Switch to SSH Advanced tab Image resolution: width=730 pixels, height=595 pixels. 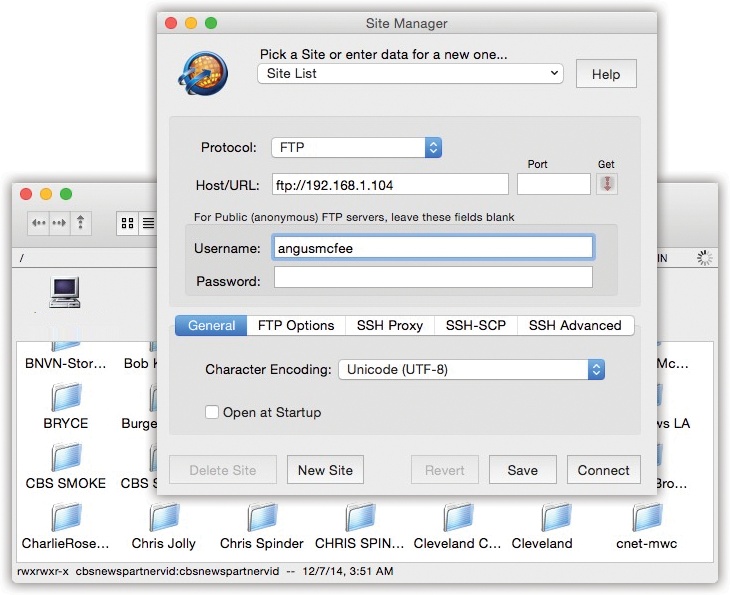(575, 325)
